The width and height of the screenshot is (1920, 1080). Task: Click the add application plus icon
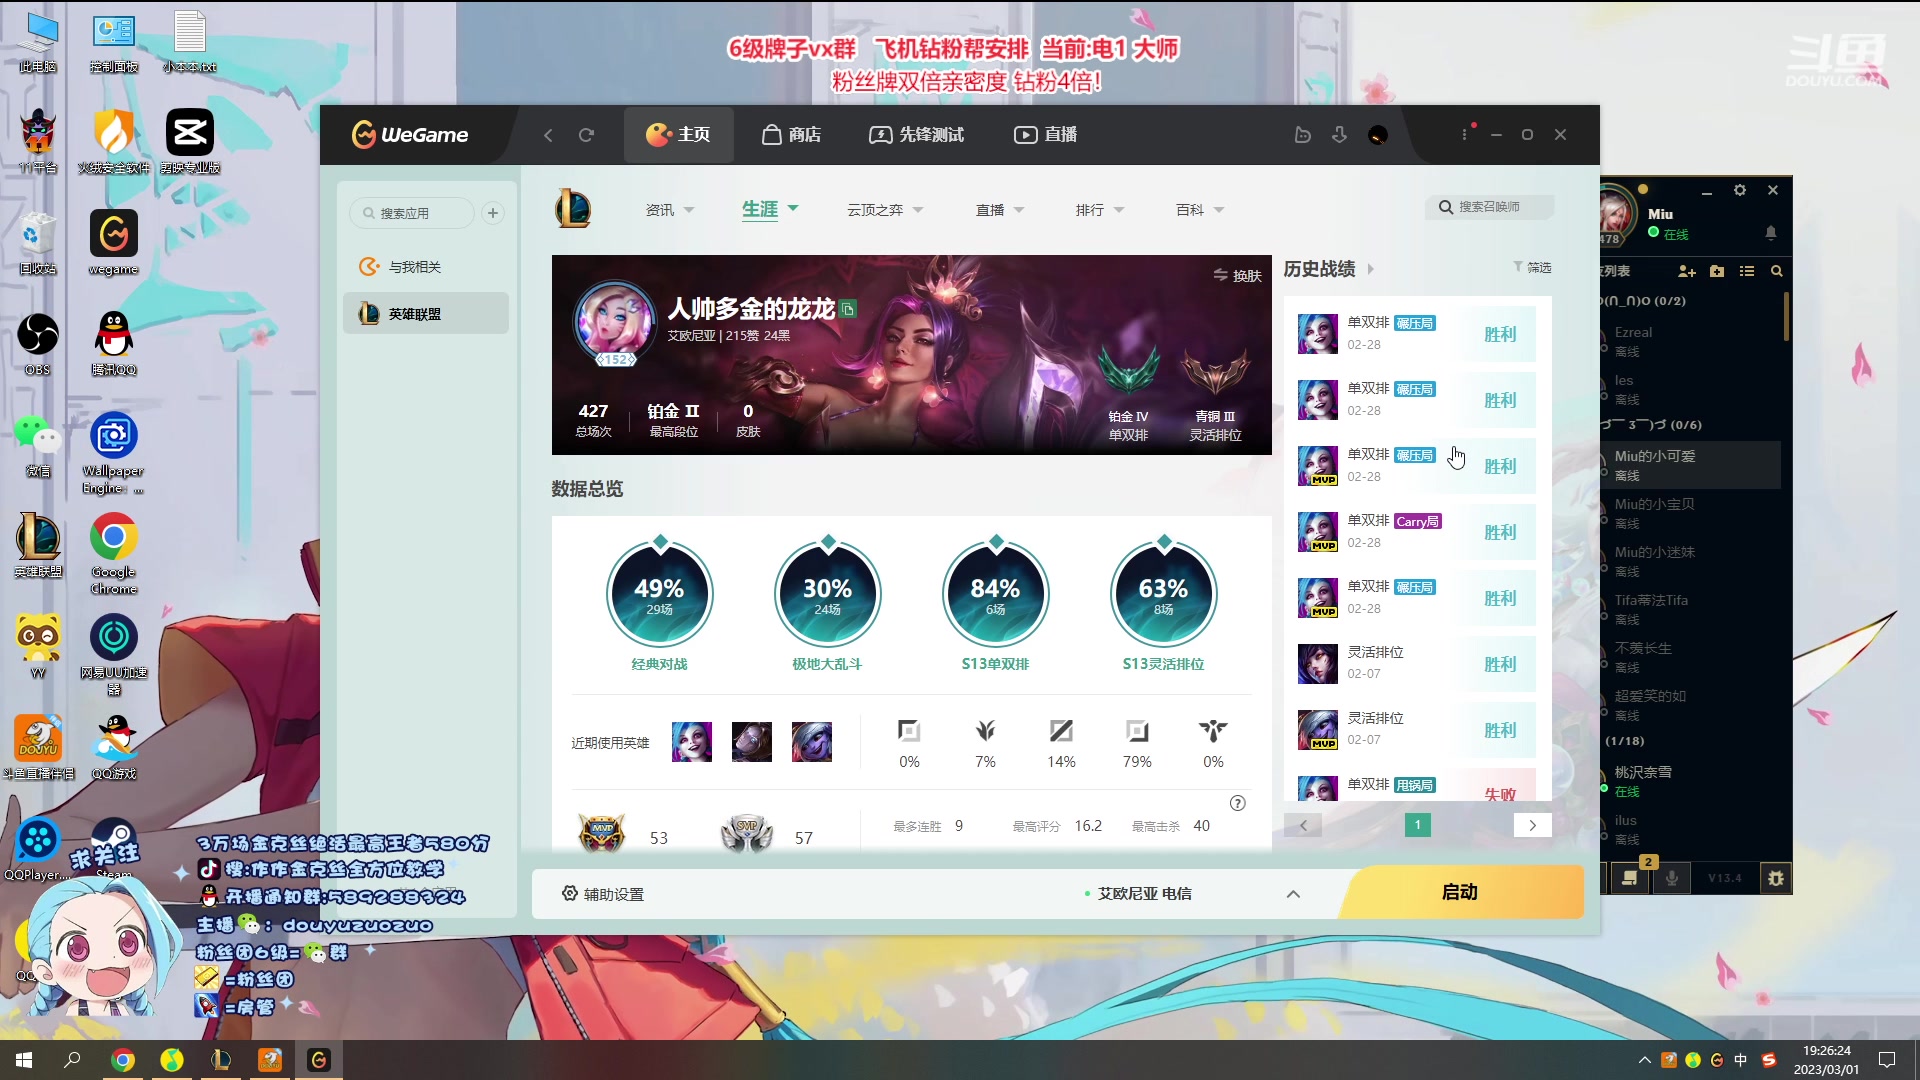493,213
